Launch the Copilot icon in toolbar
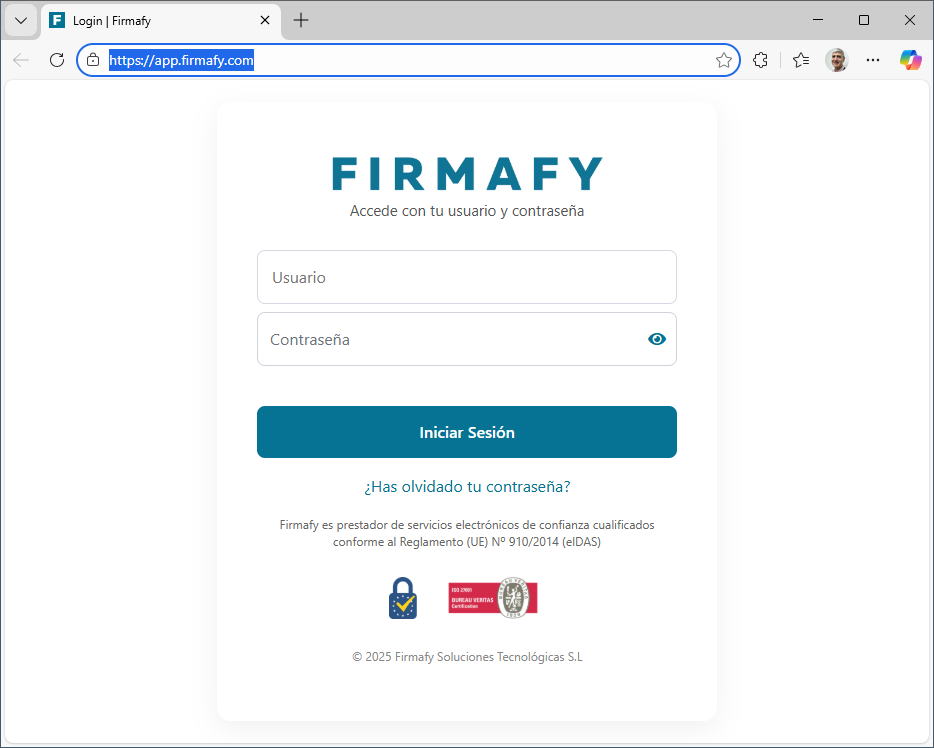Screen dimensions: 934x748 [x=910, y=60]
